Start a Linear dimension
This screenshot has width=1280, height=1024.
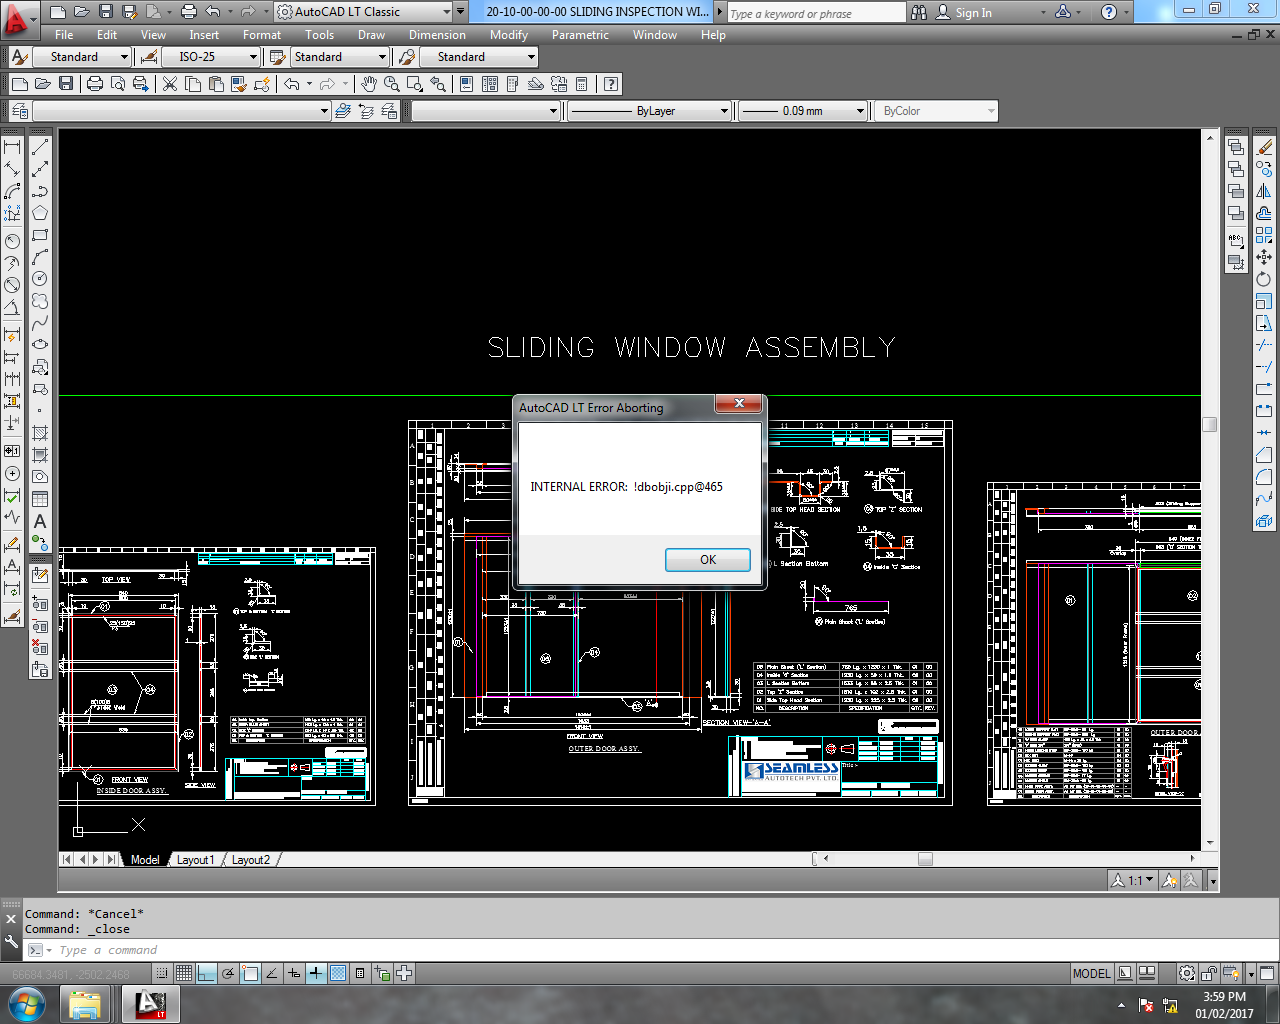12,147
